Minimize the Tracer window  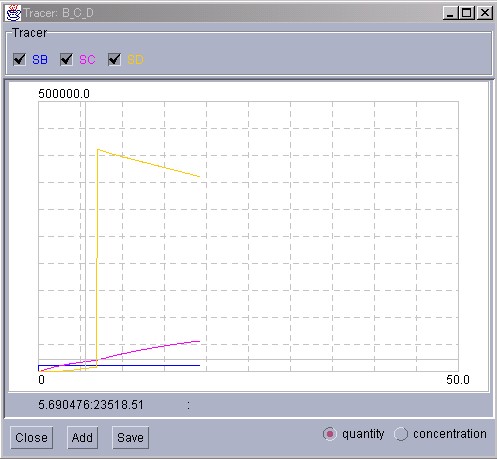[x=450, y=13]
